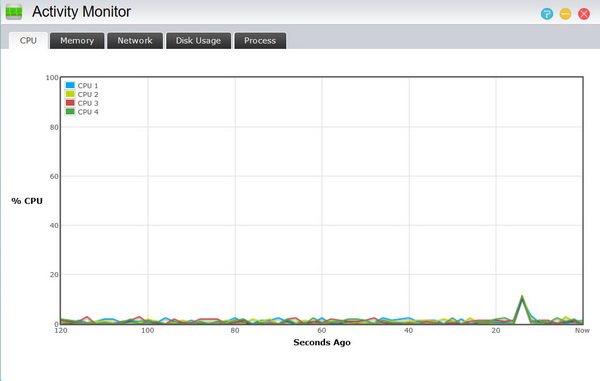The image size is (600, 381).
Task: Click the % CPU axis label
Action: coord(27,201)
